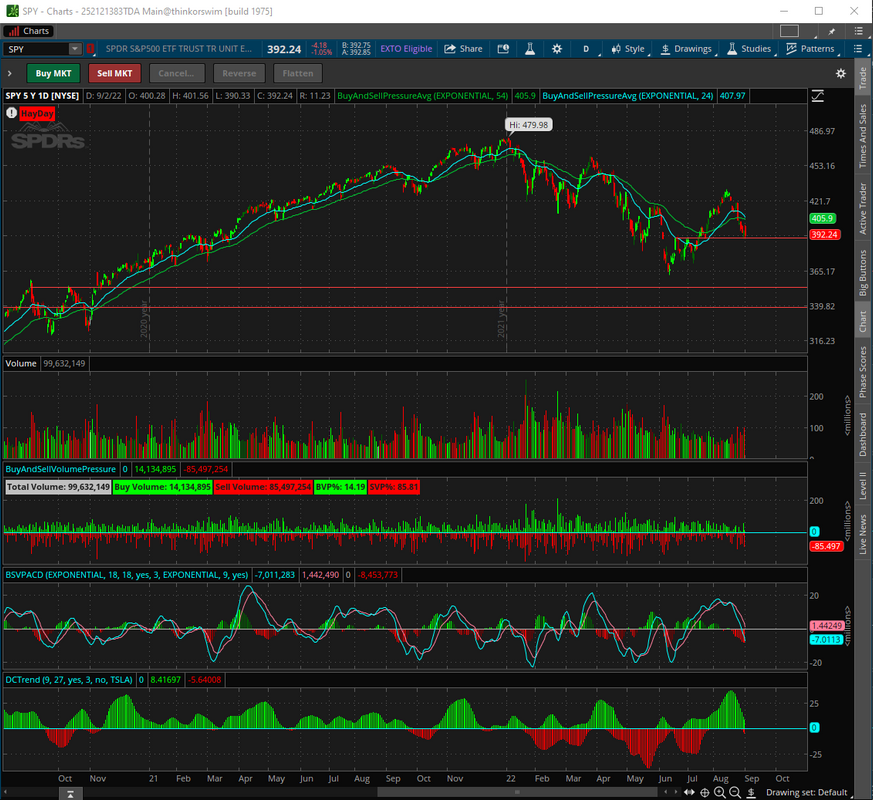The height and width of the screenshot is (800, 873).
Task: Click the red HayDay label
Action: pyautogui.click(x=37, y=114)
